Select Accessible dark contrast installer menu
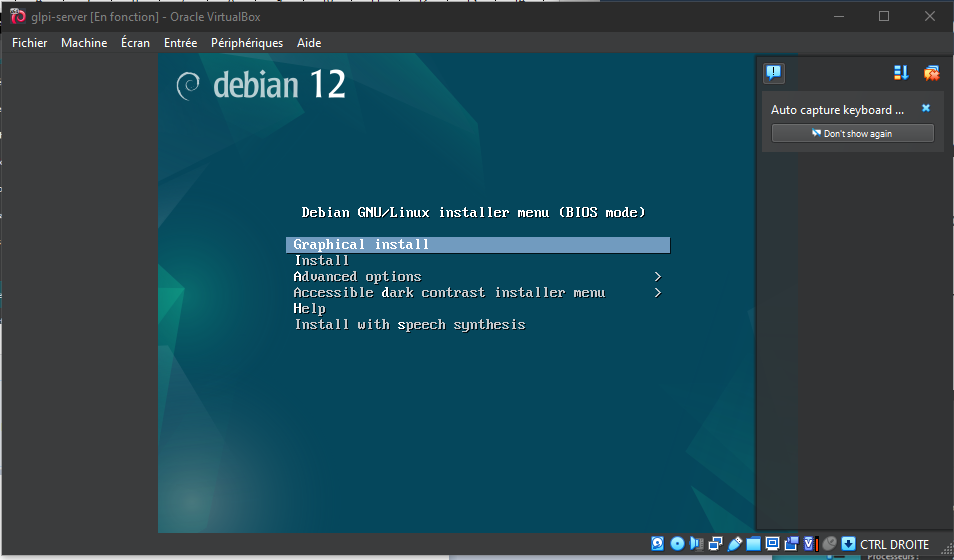Image resolution: width=954 pixels, height=560 pixels. 449,292
